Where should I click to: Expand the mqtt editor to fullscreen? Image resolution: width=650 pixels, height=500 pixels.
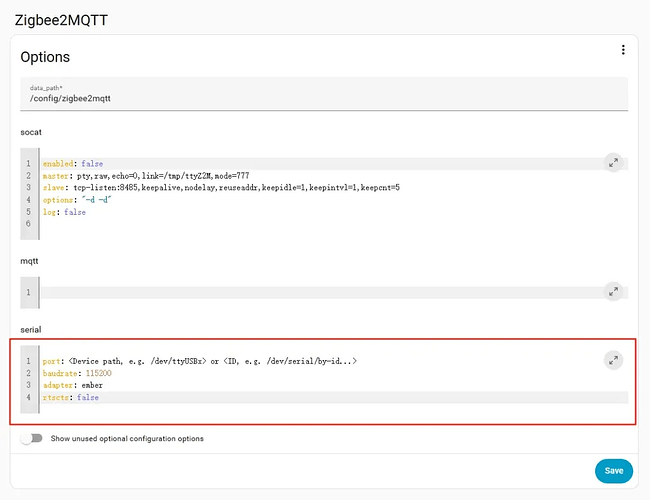pos(613,292)
